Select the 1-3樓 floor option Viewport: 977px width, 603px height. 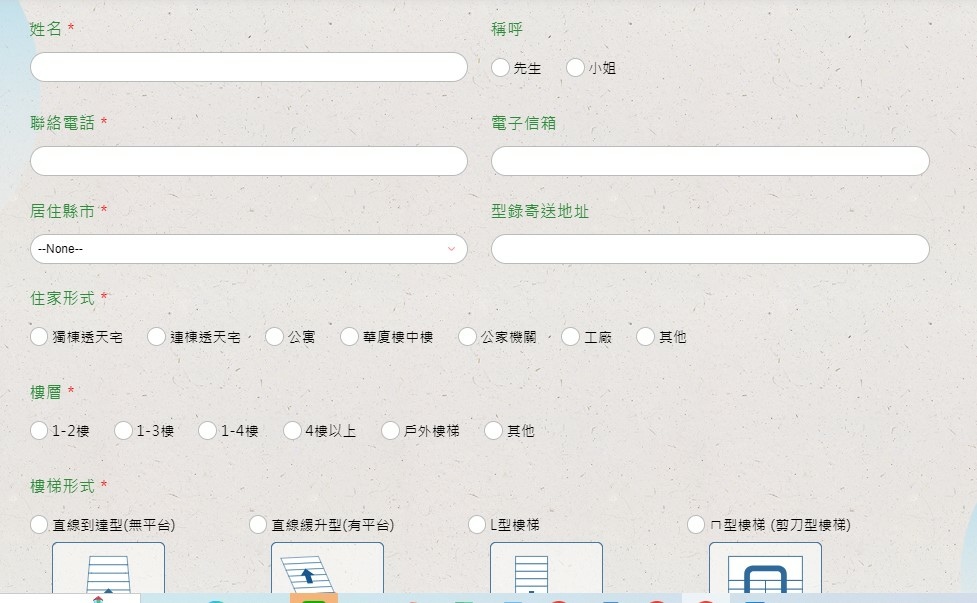click(123, 430)
